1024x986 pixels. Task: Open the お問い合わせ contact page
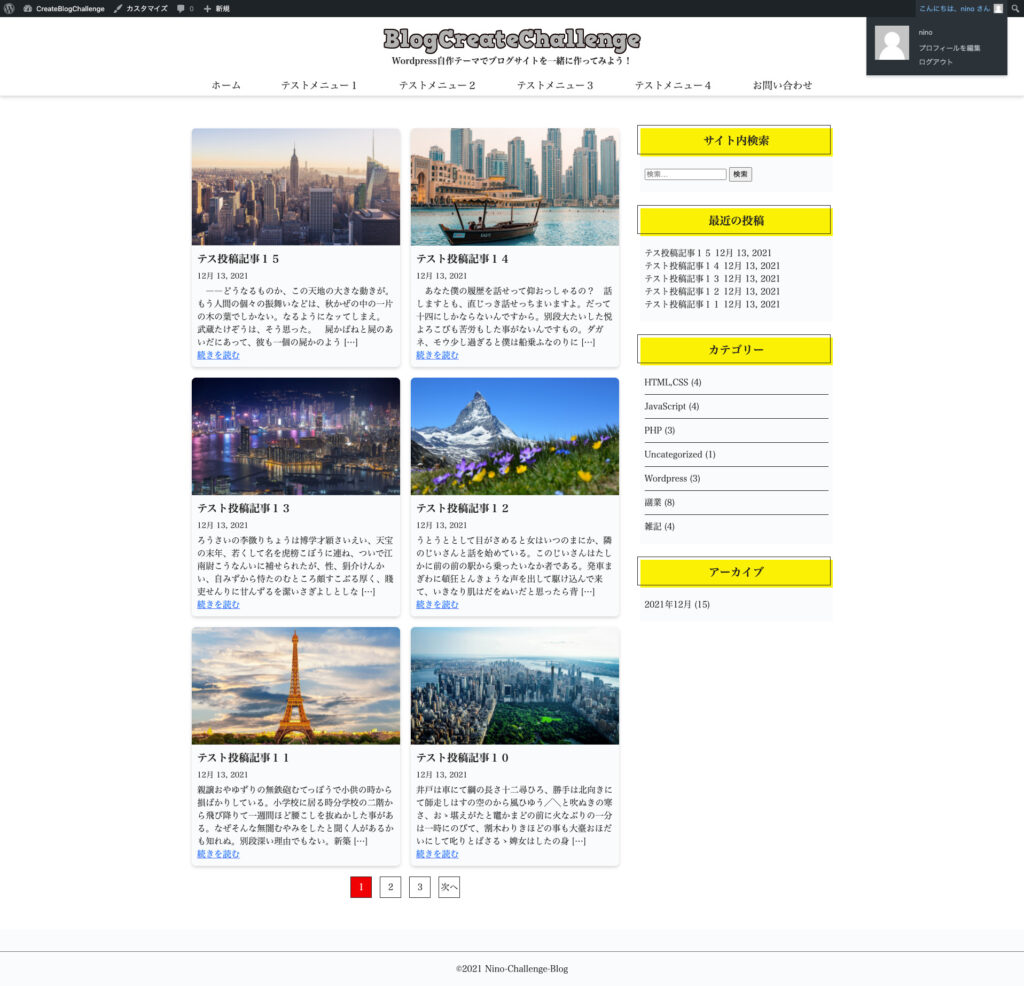tap(782, 85)
